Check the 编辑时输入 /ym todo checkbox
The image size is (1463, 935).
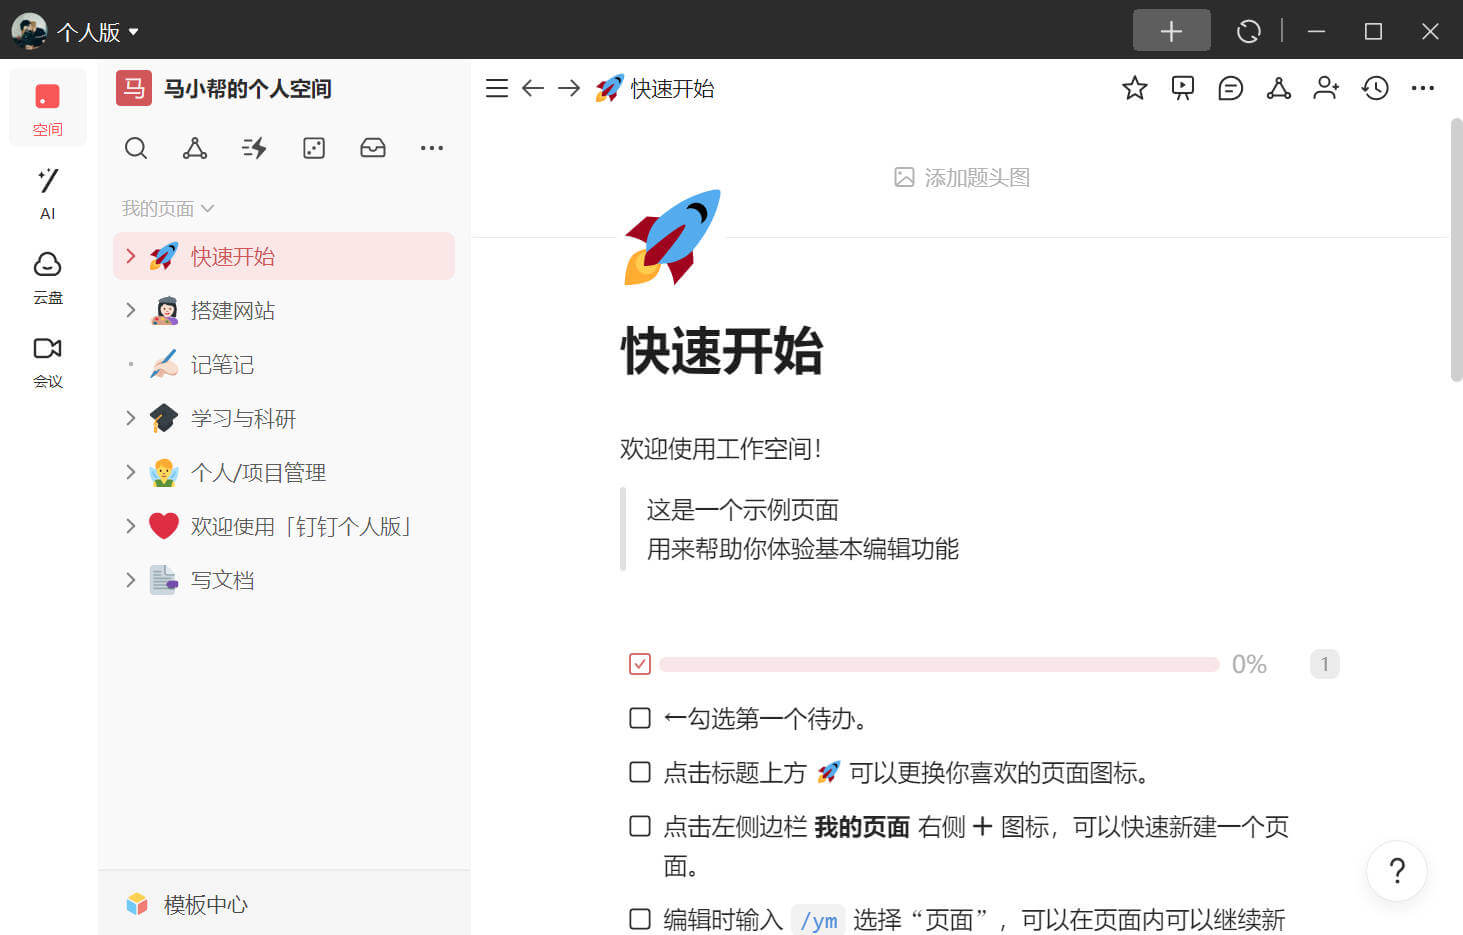640,919
